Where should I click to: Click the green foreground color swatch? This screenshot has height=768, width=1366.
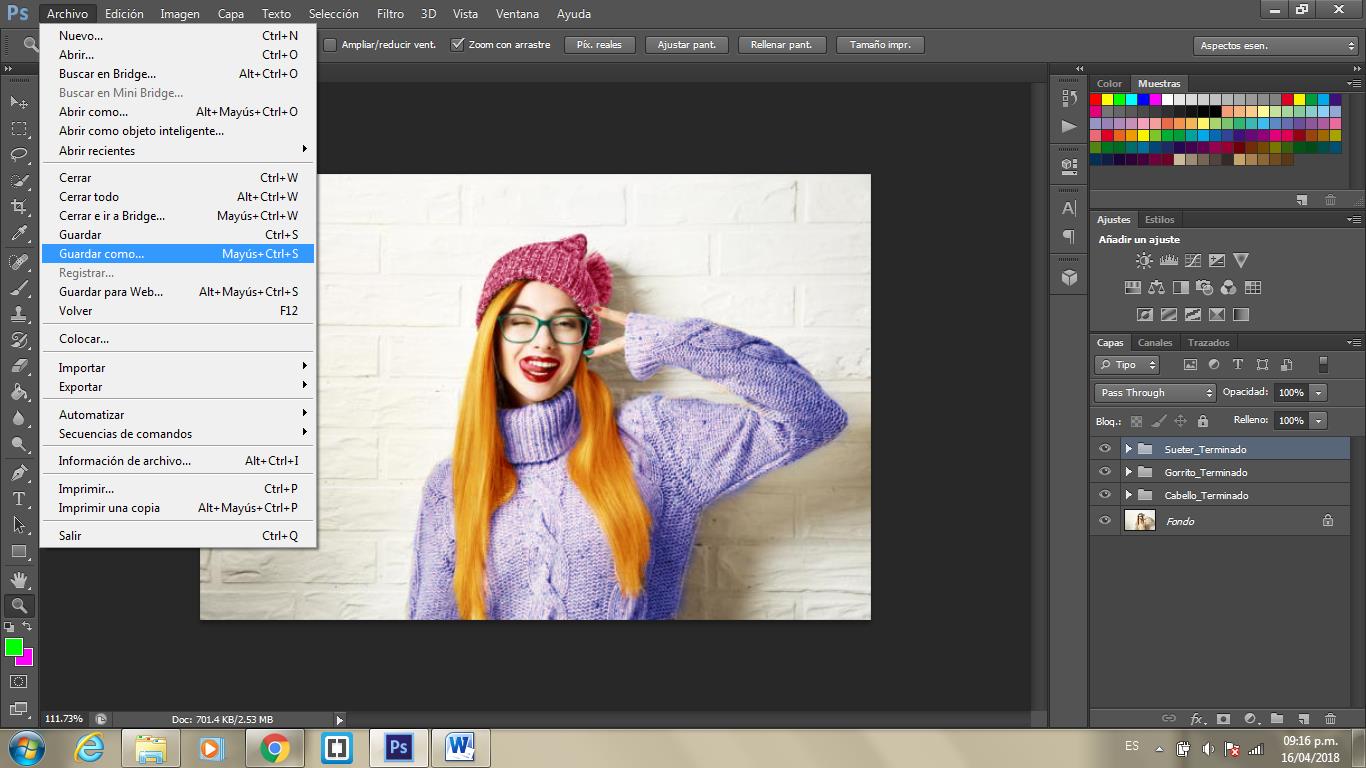tap(13, 647)
